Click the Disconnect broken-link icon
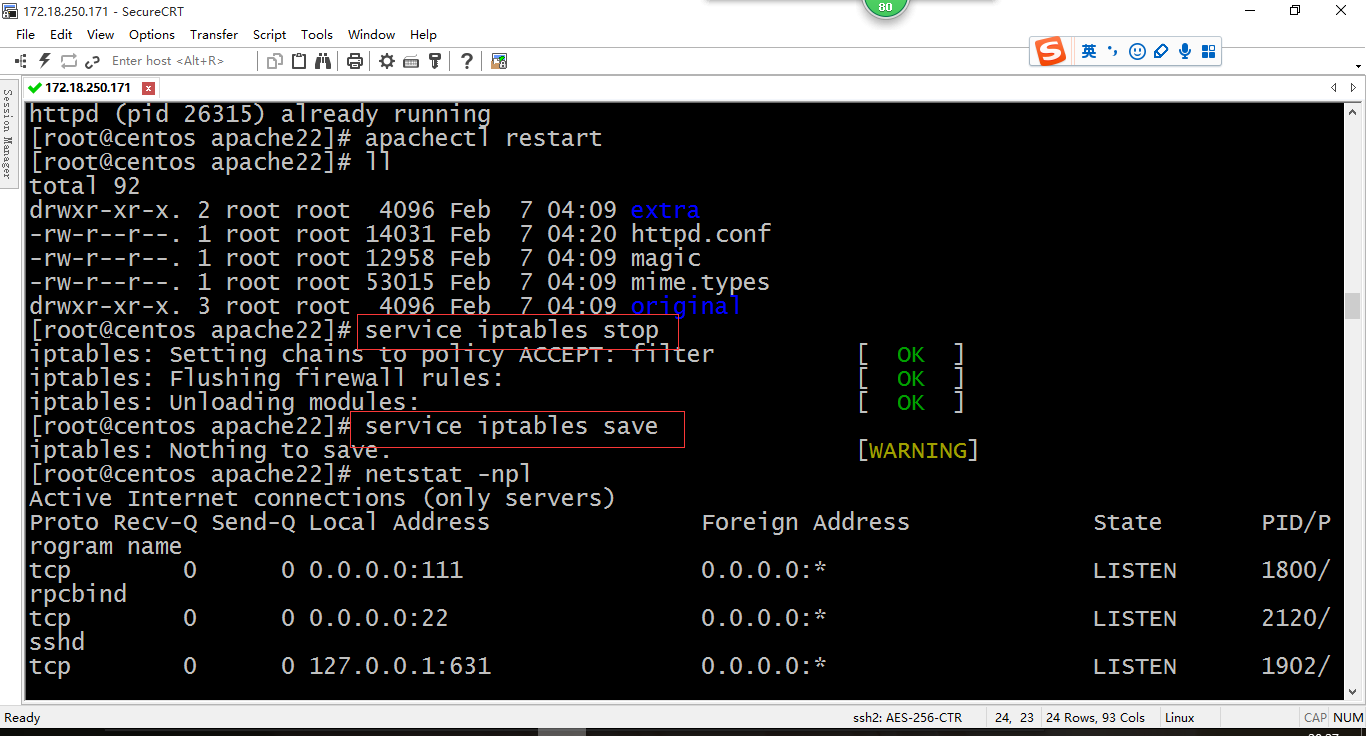The image size is (1366, 736). [x=93, y=61]
